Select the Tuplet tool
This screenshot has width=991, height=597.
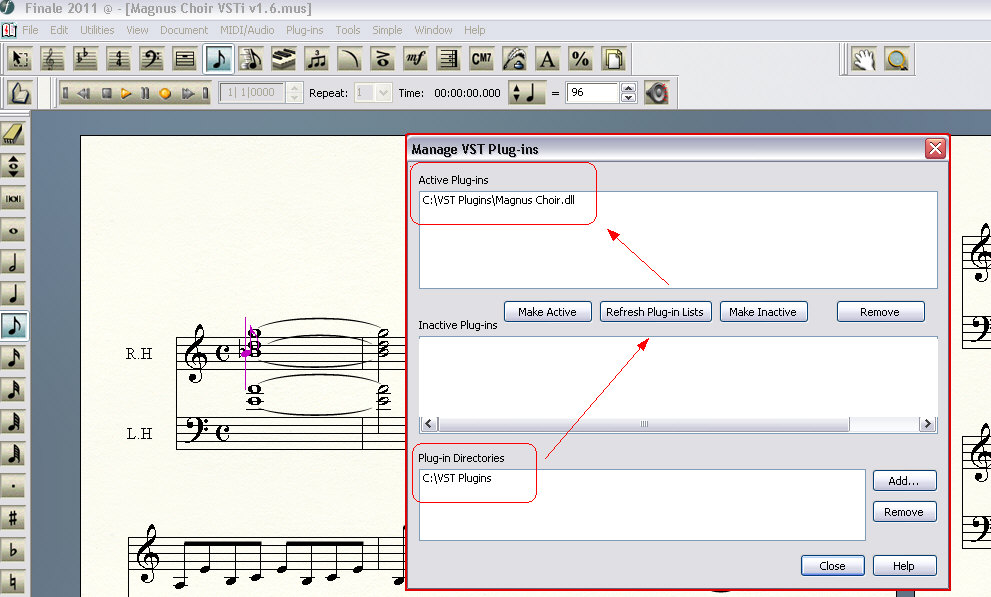[x=317, y=59]
